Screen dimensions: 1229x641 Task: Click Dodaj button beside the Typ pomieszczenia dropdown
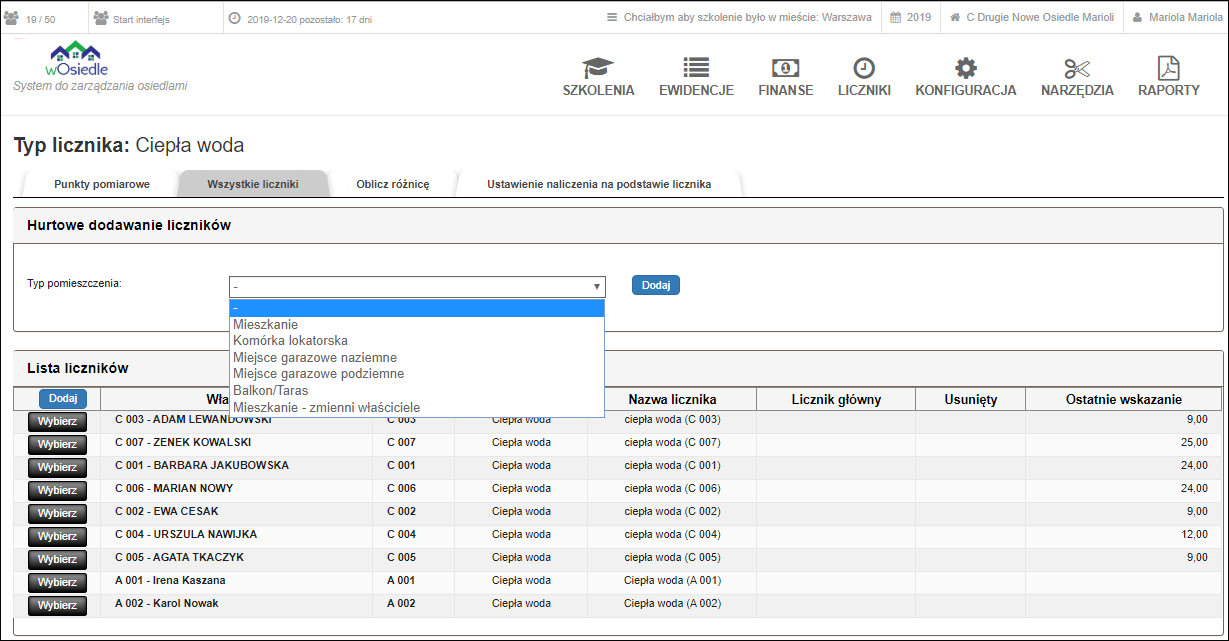(x=656, y=285)
